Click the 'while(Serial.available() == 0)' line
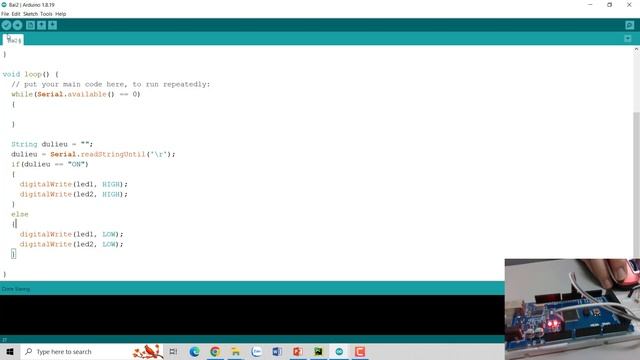Screen dimensions: 640x360 [x=76, y=94]
